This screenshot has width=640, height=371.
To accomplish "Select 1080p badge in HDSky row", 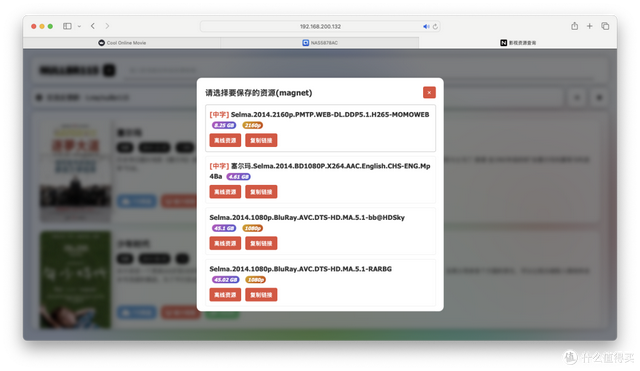I will [253, 228].
